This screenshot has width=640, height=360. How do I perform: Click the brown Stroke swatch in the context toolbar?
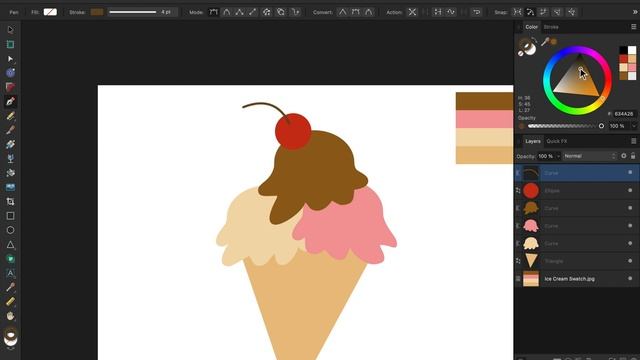tap(97, 12)
